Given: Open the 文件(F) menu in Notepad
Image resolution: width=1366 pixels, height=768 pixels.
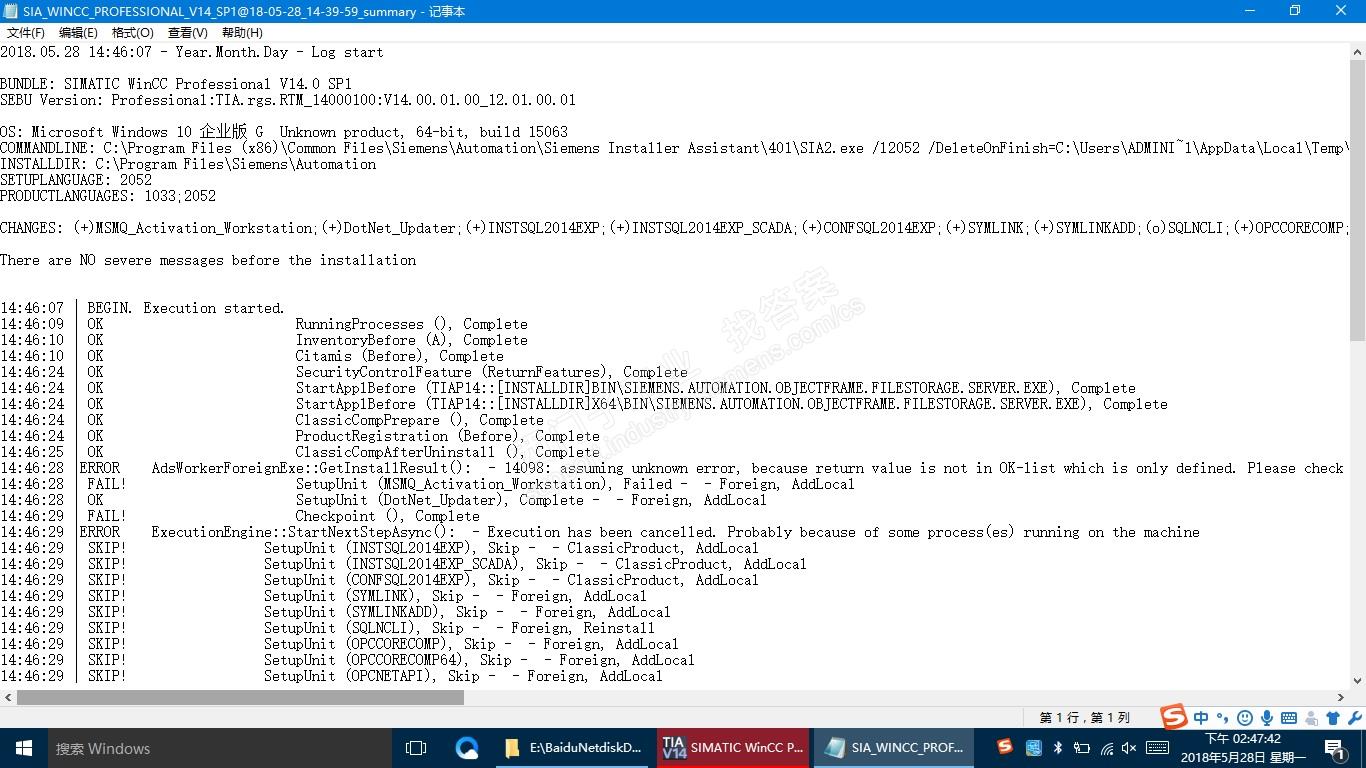Looking at the screenshot, I should click(x=26, y=33).
